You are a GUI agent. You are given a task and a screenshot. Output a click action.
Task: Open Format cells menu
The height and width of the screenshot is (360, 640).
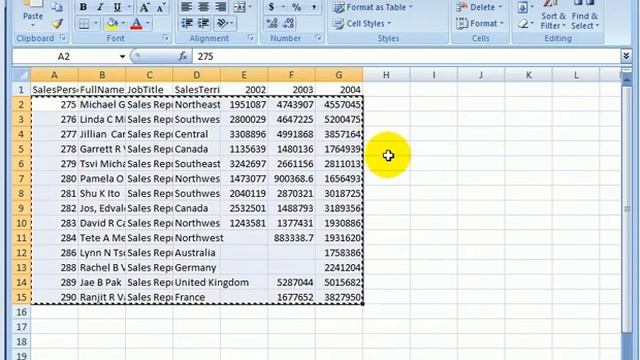pyautogui.click(x=480, y=24)
